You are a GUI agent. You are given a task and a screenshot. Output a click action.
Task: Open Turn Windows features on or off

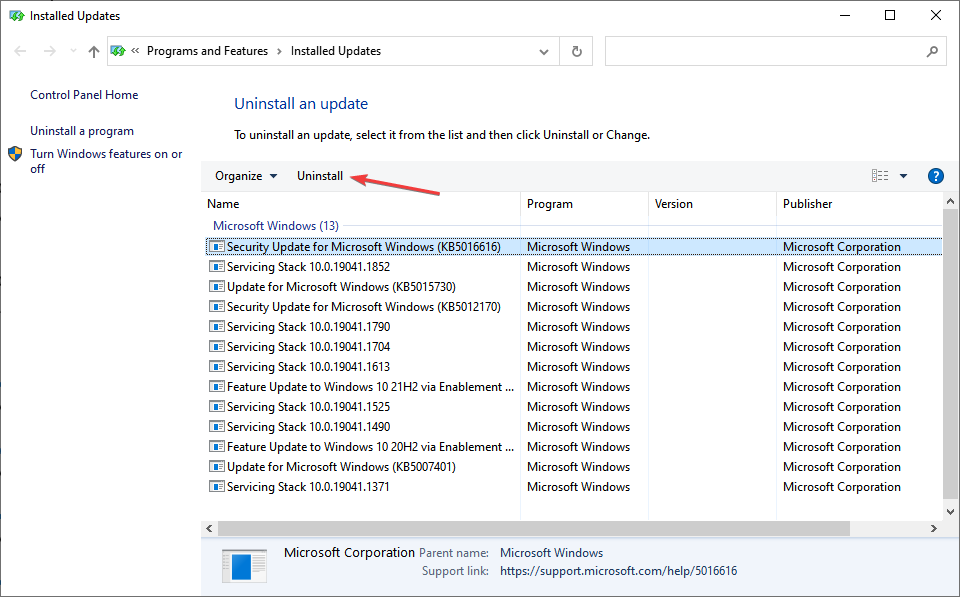click(x=106, y=161)
